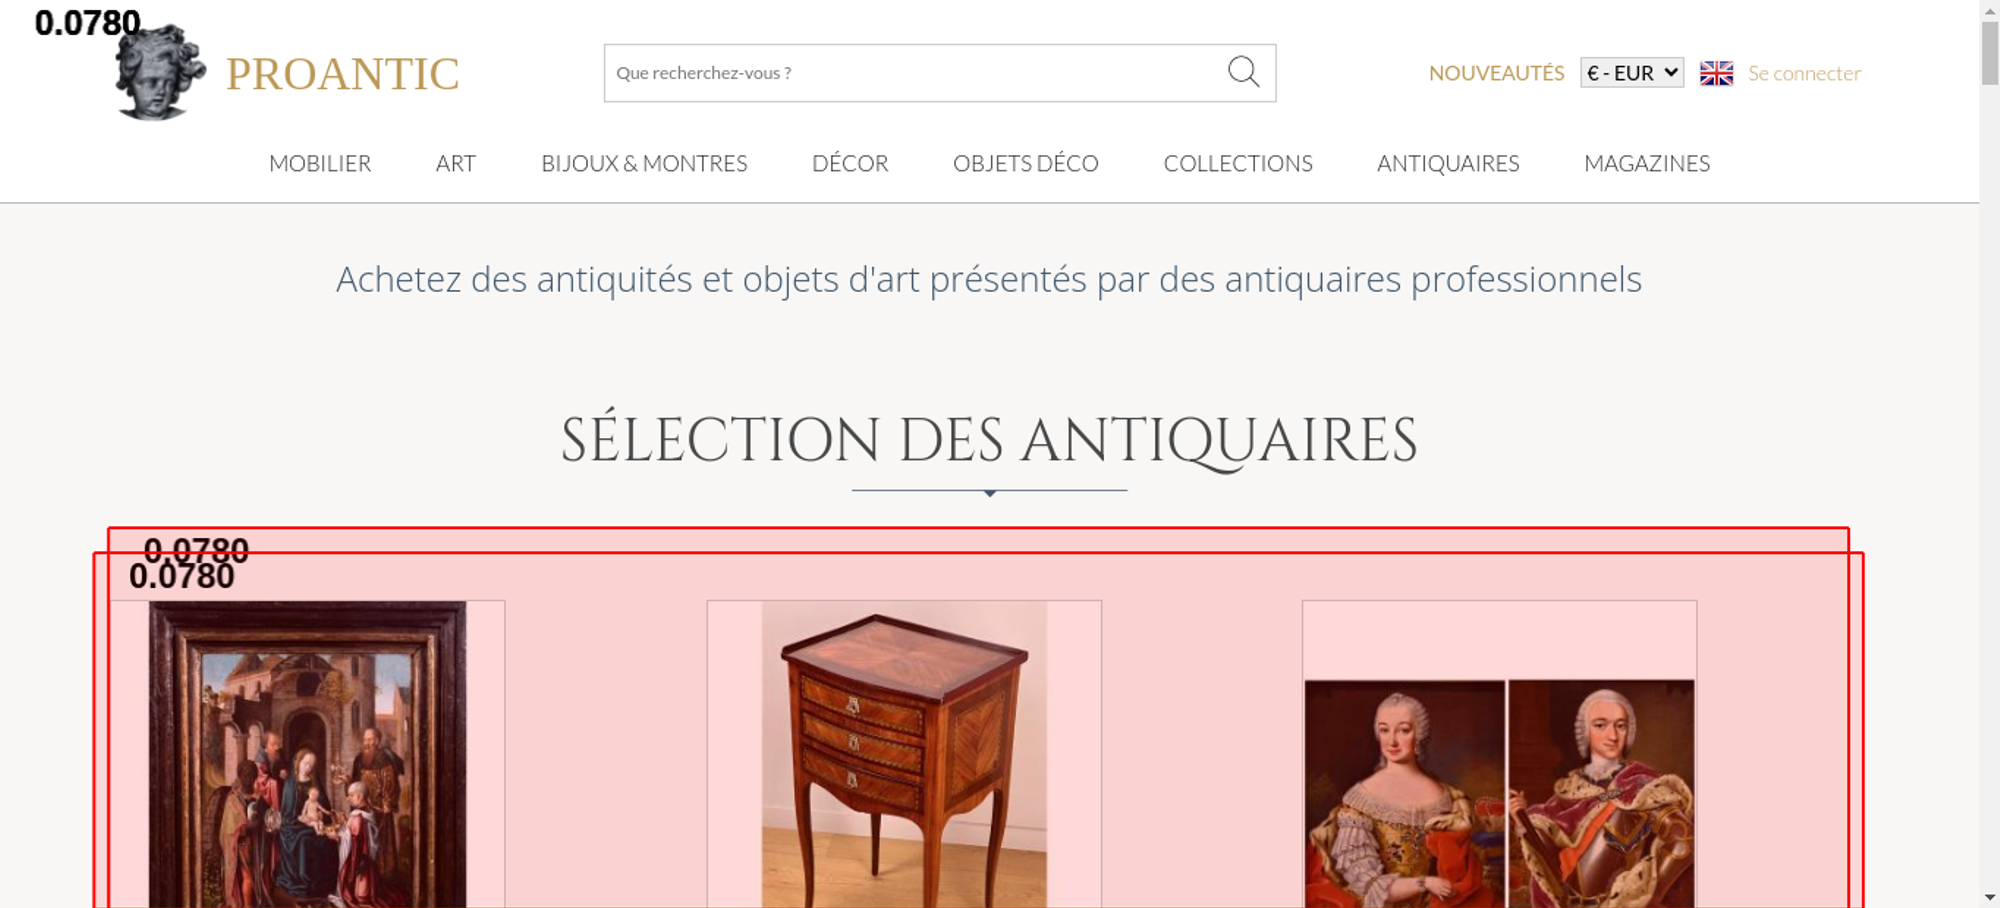The height and width of the screenshot is (908, 2000).
Task: Open the framed religious painting thumbnail
Action: pyautogui.click(x=307, y=754)
